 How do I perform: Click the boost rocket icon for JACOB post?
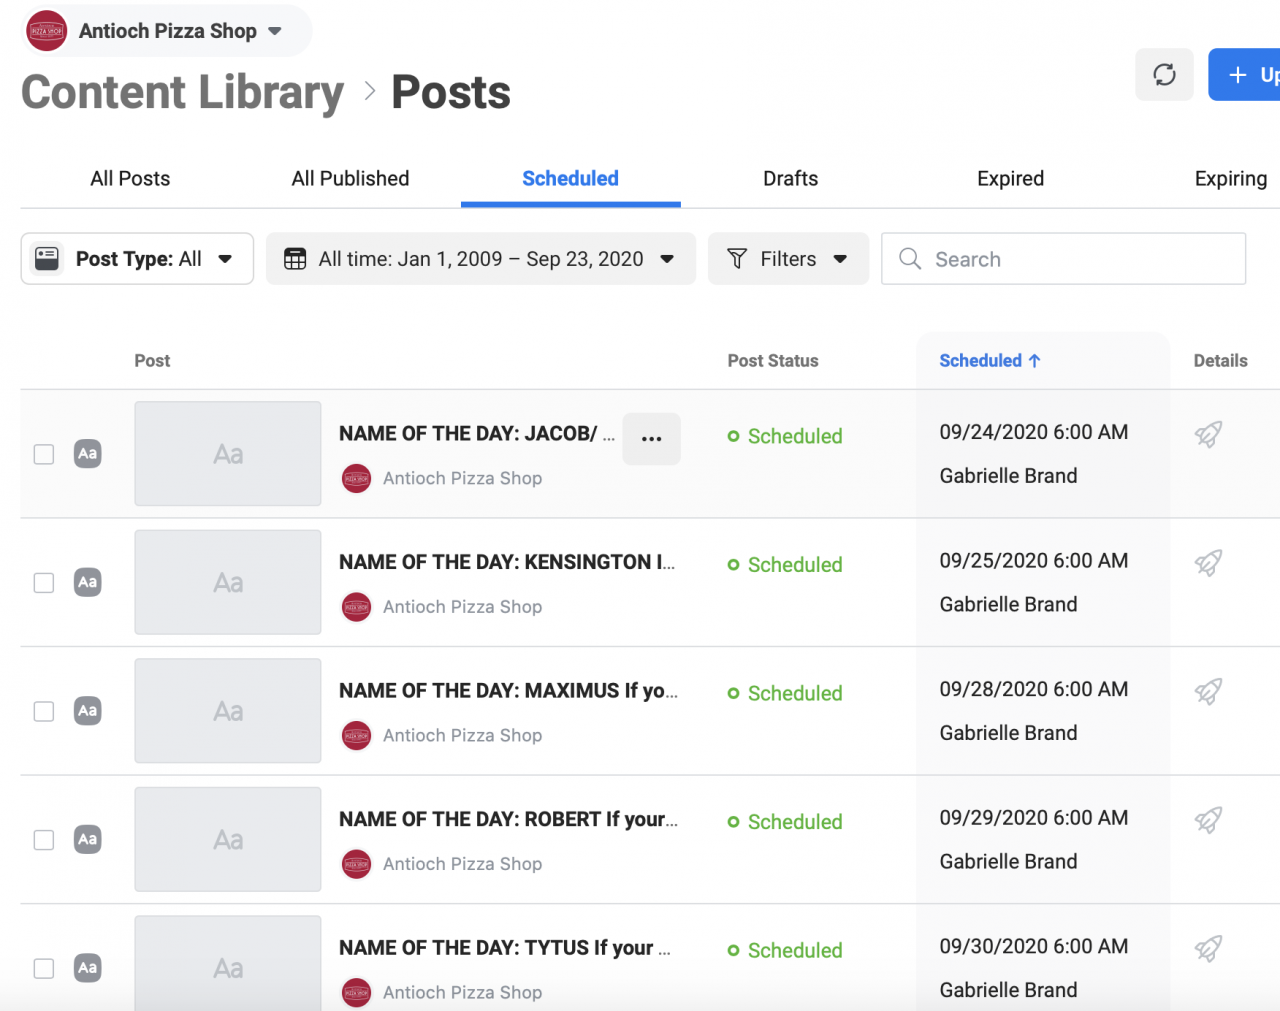coord(1208,434)
